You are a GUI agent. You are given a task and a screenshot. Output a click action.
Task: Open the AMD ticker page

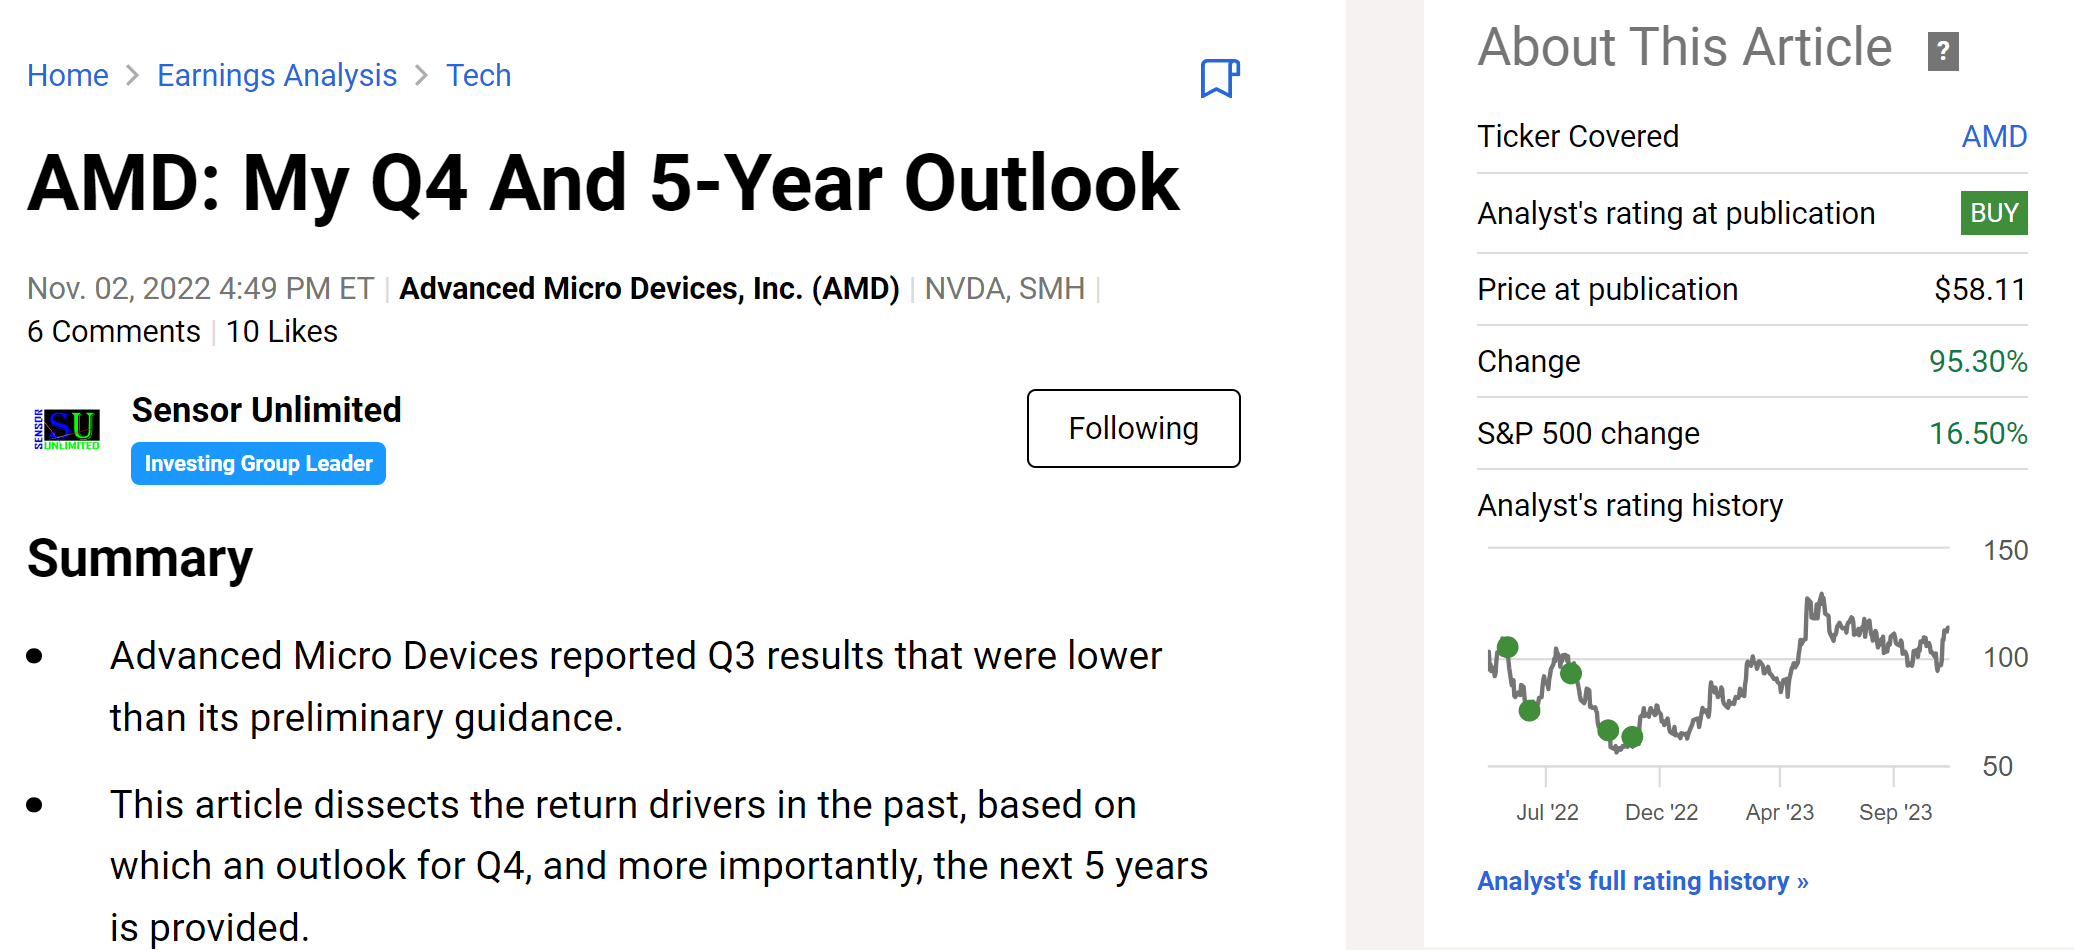point(1993,136)
